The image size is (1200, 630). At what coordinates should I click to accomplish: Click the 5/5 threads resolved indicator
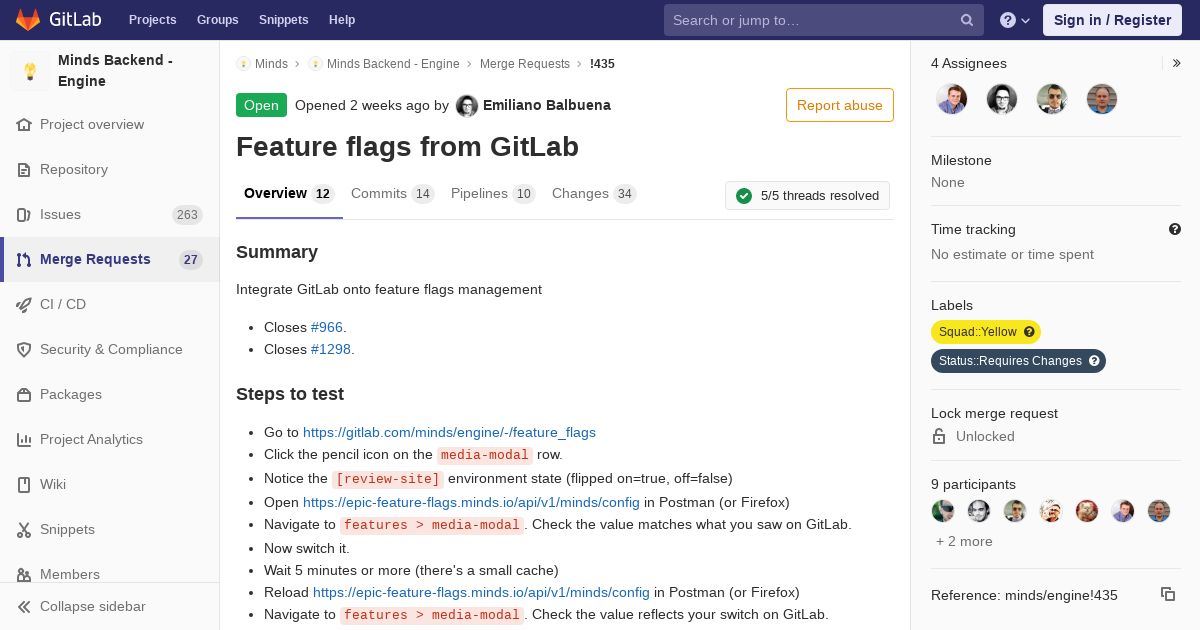tap(807, 196)
